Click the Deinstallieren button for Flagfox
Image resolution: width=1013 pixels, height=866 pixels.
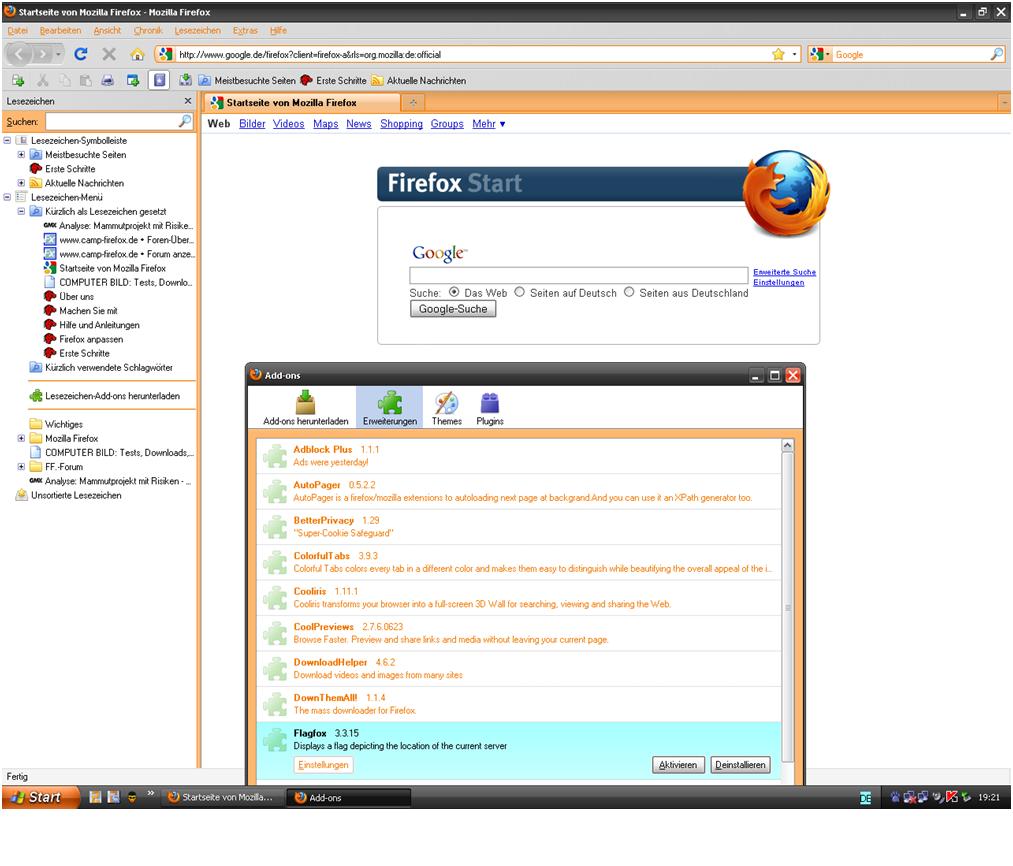click(740, 765)
